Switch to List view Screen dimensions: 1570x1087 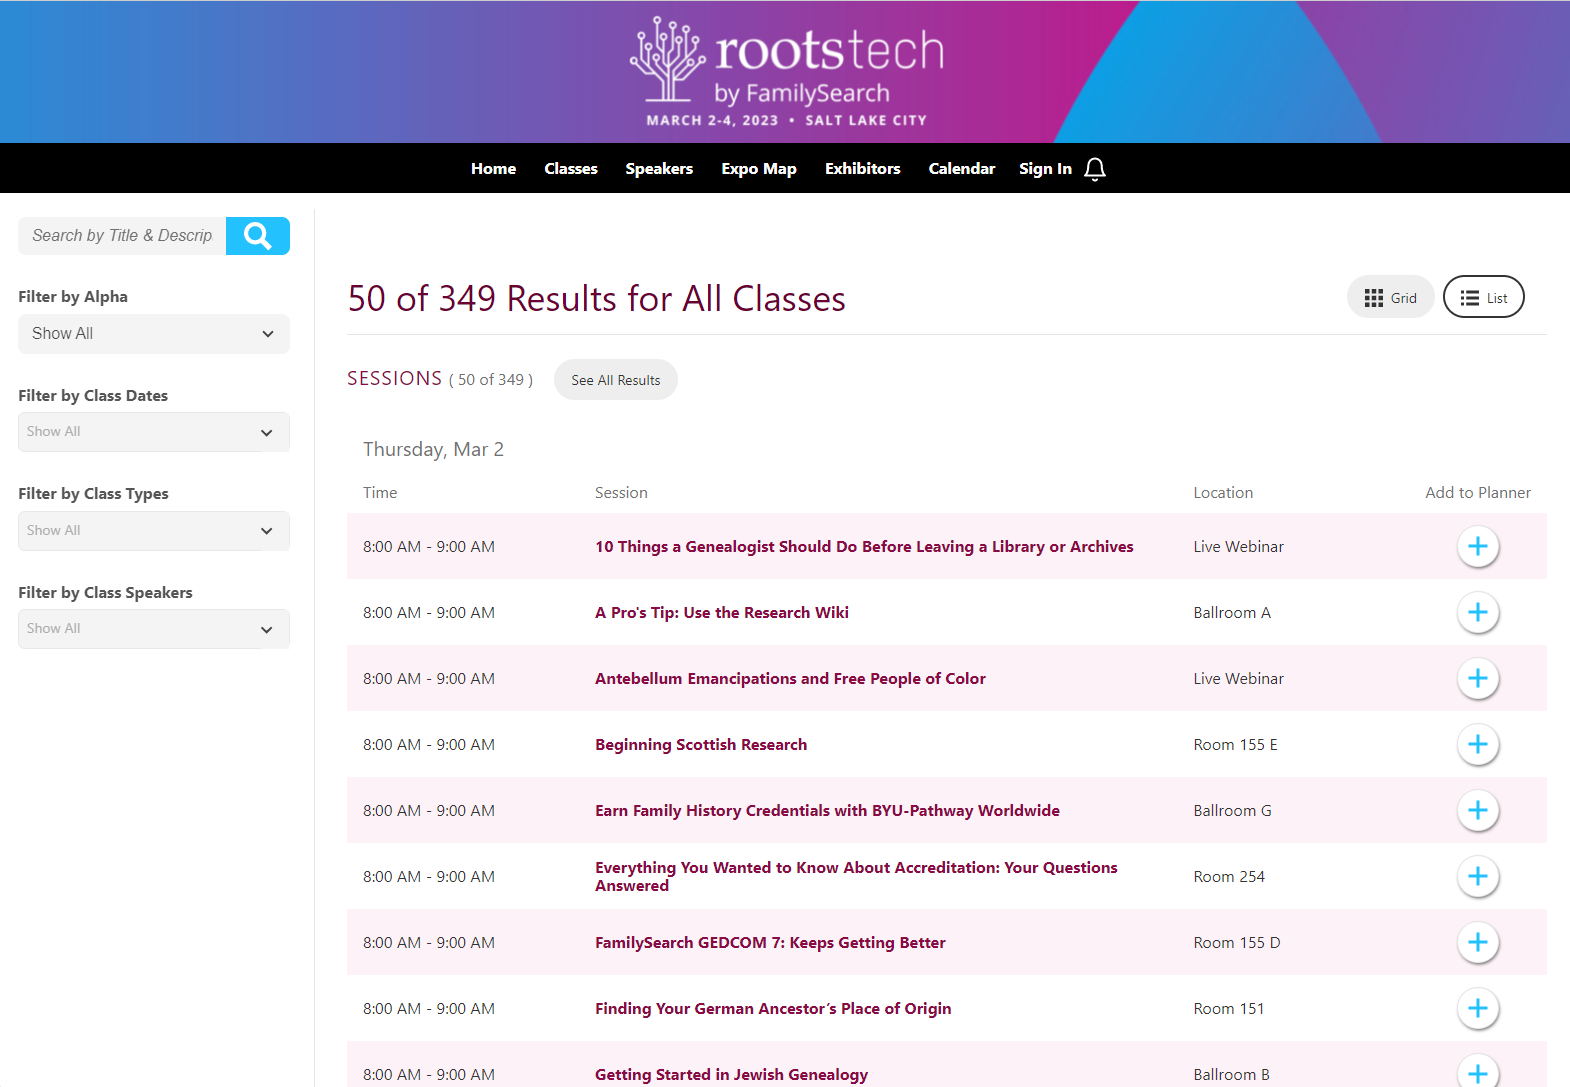tap(1484, 297)
